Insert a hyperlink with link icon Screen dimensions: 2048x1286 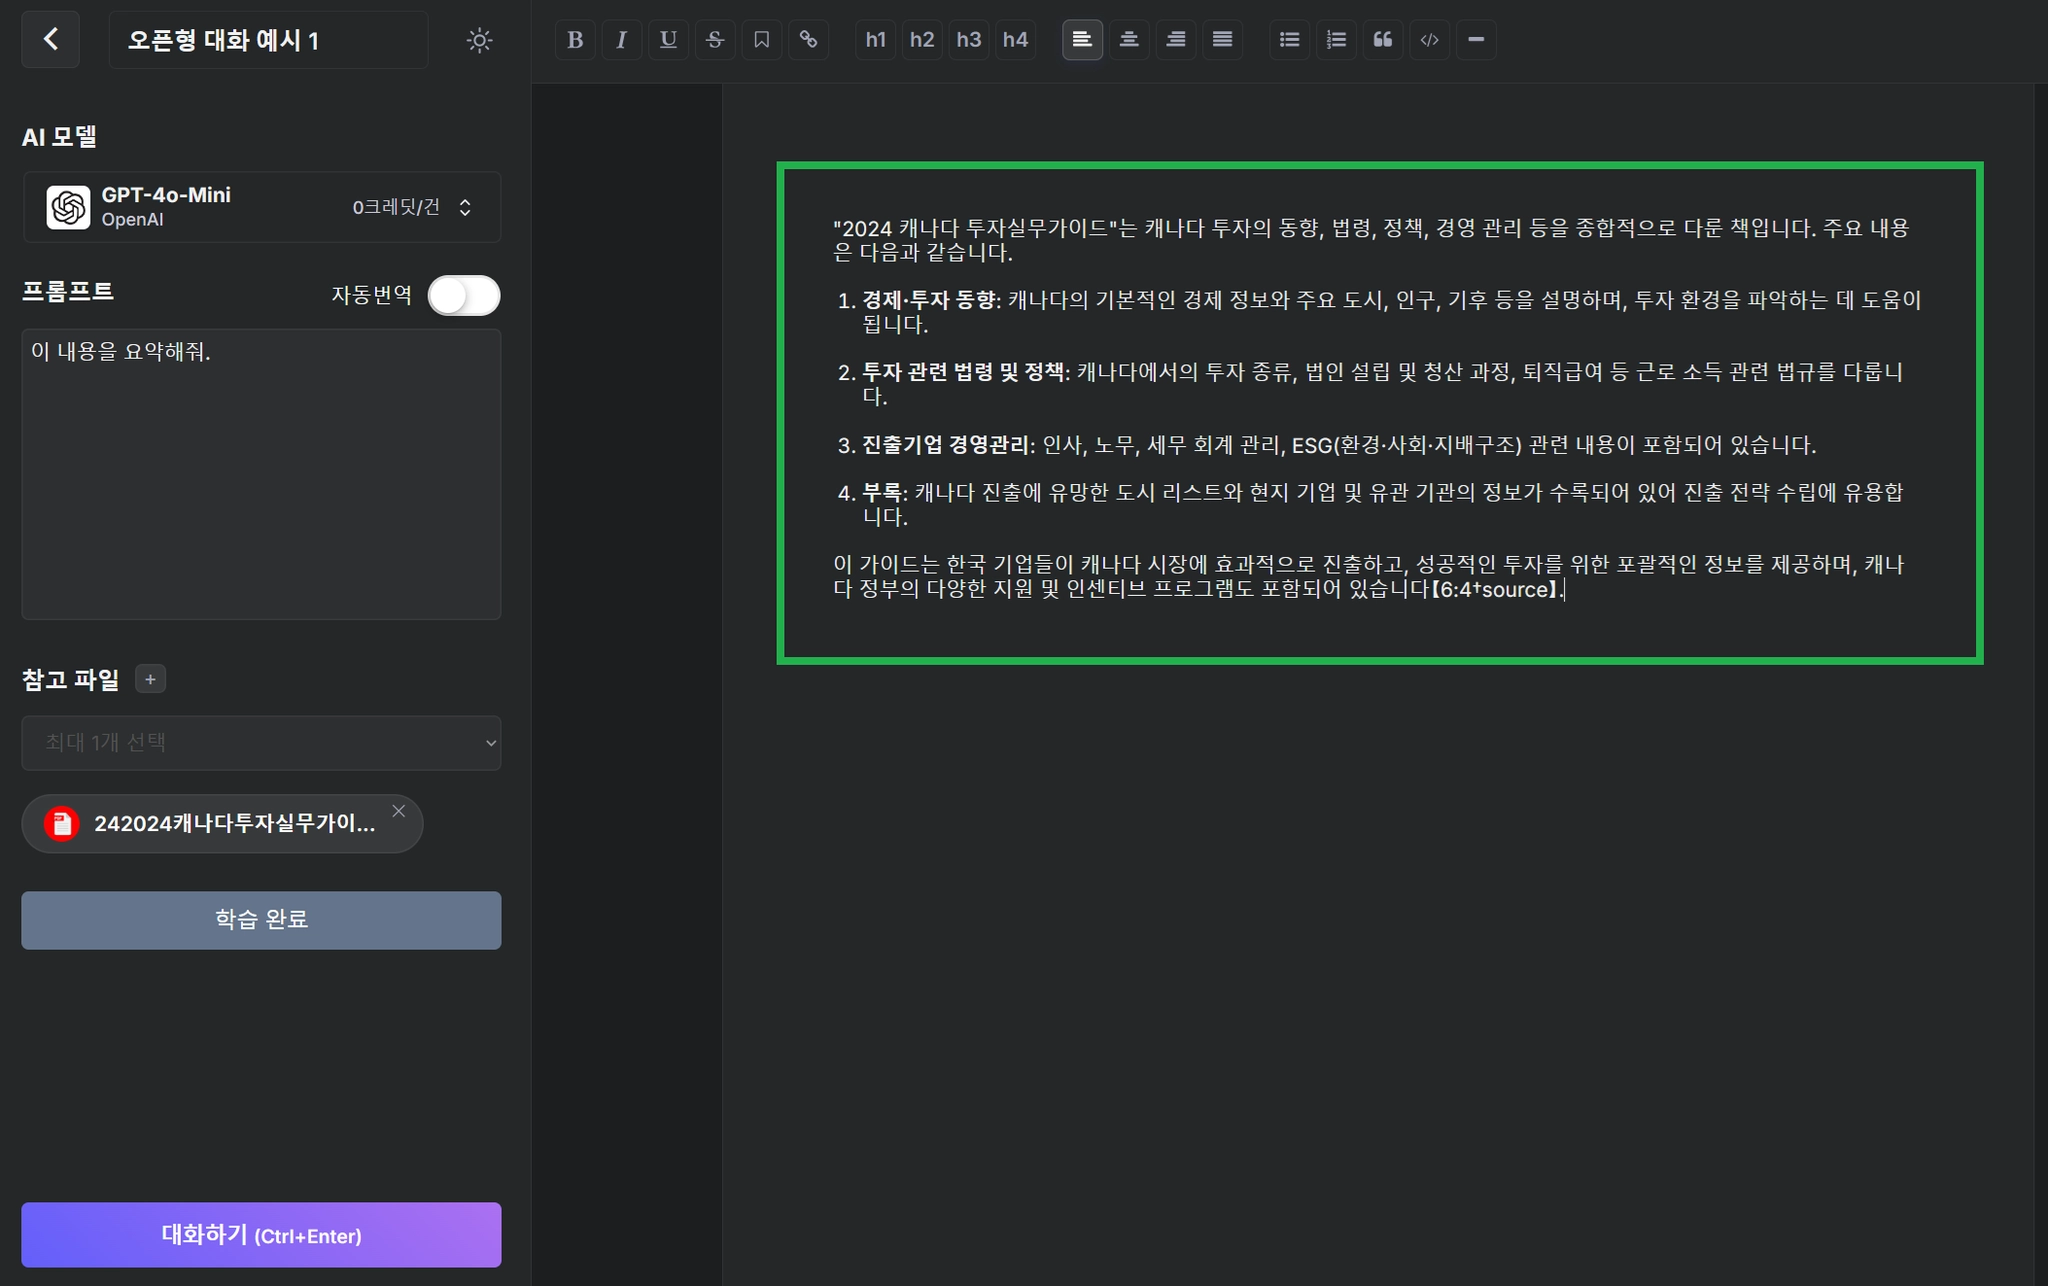[x=808, y=40]
